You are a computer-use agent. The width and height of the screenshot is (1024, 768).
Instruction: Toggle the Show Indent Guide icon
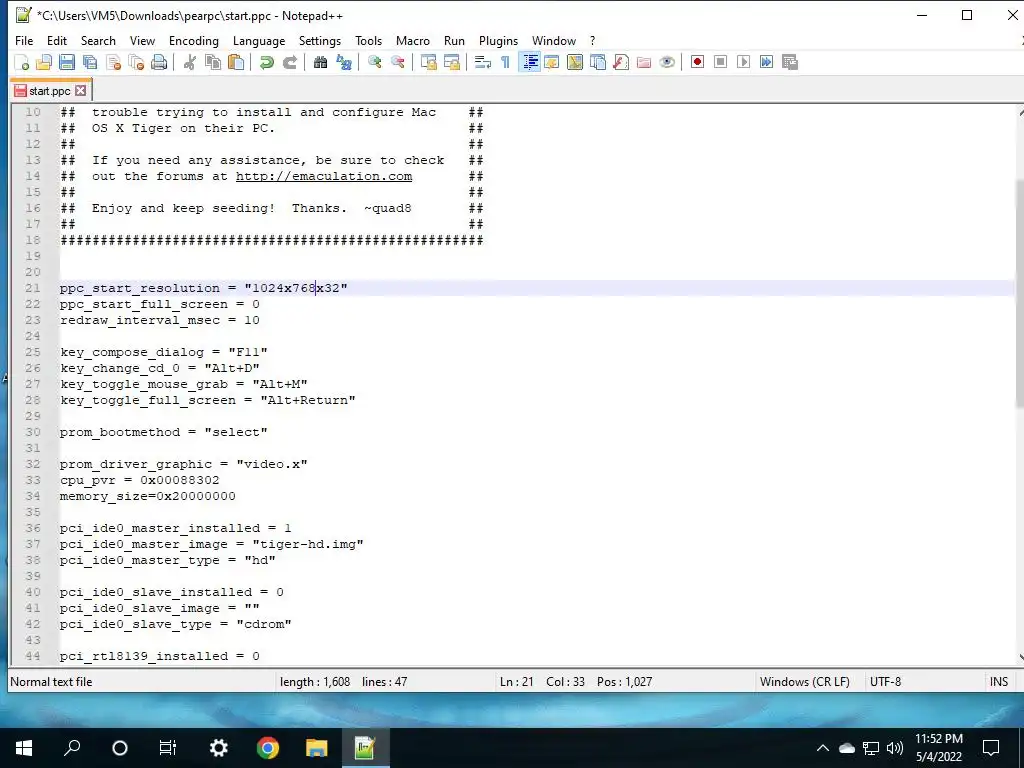[530, 63]
